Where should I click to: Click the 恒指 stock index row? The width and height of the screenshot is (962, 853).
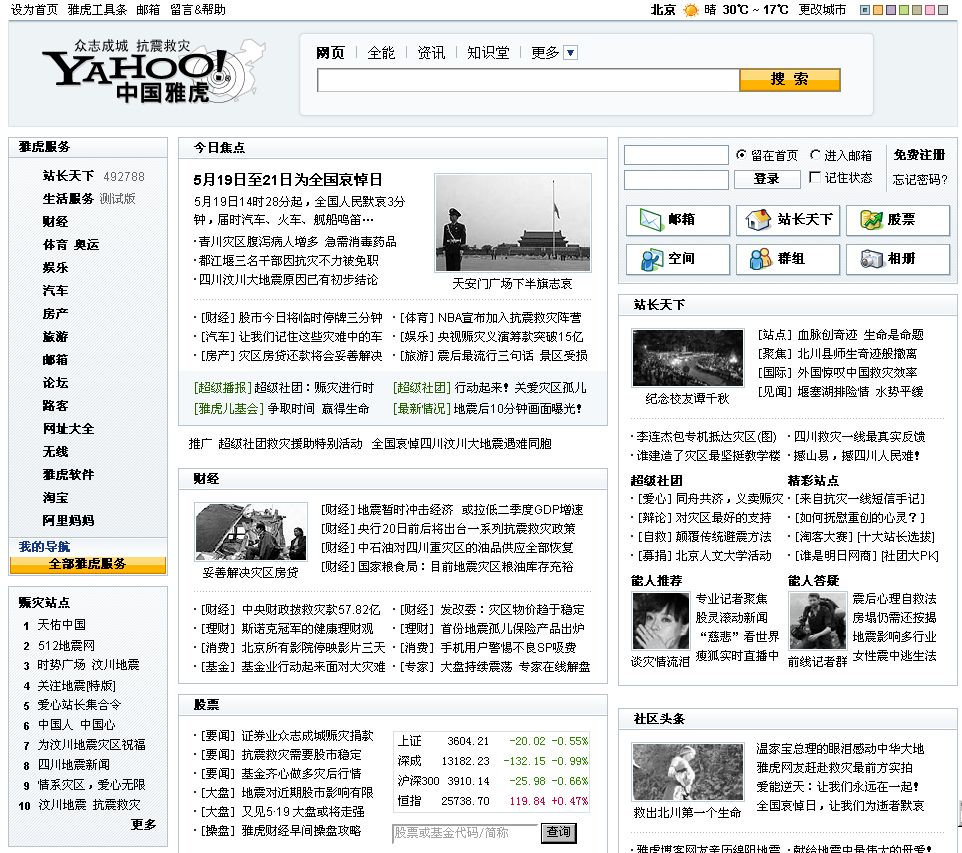[492, 801]
